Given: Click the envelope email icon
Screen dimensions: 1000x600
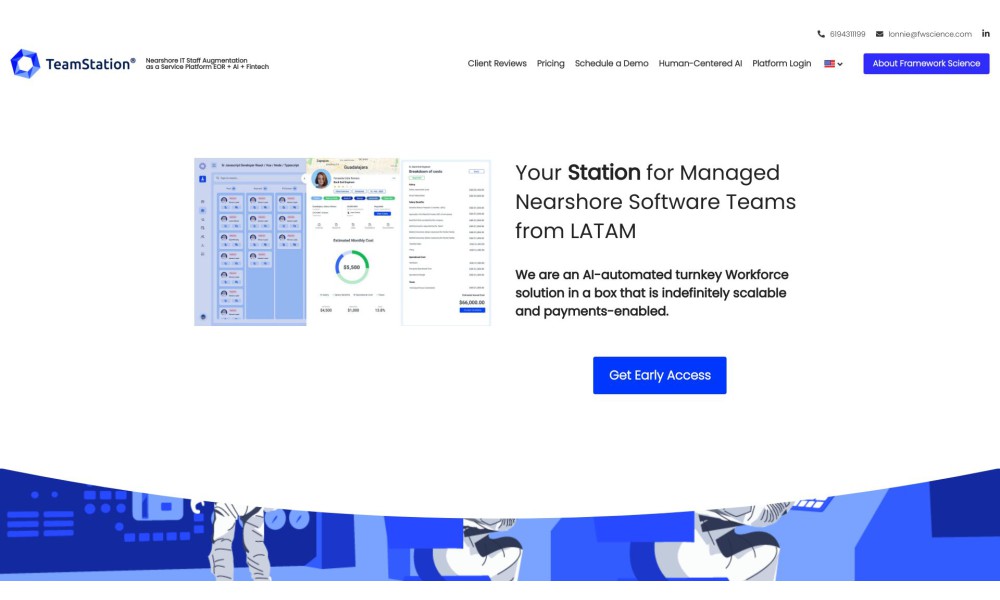Looking at the screenshot, I should pyautogui.click(x=879, y=34).
